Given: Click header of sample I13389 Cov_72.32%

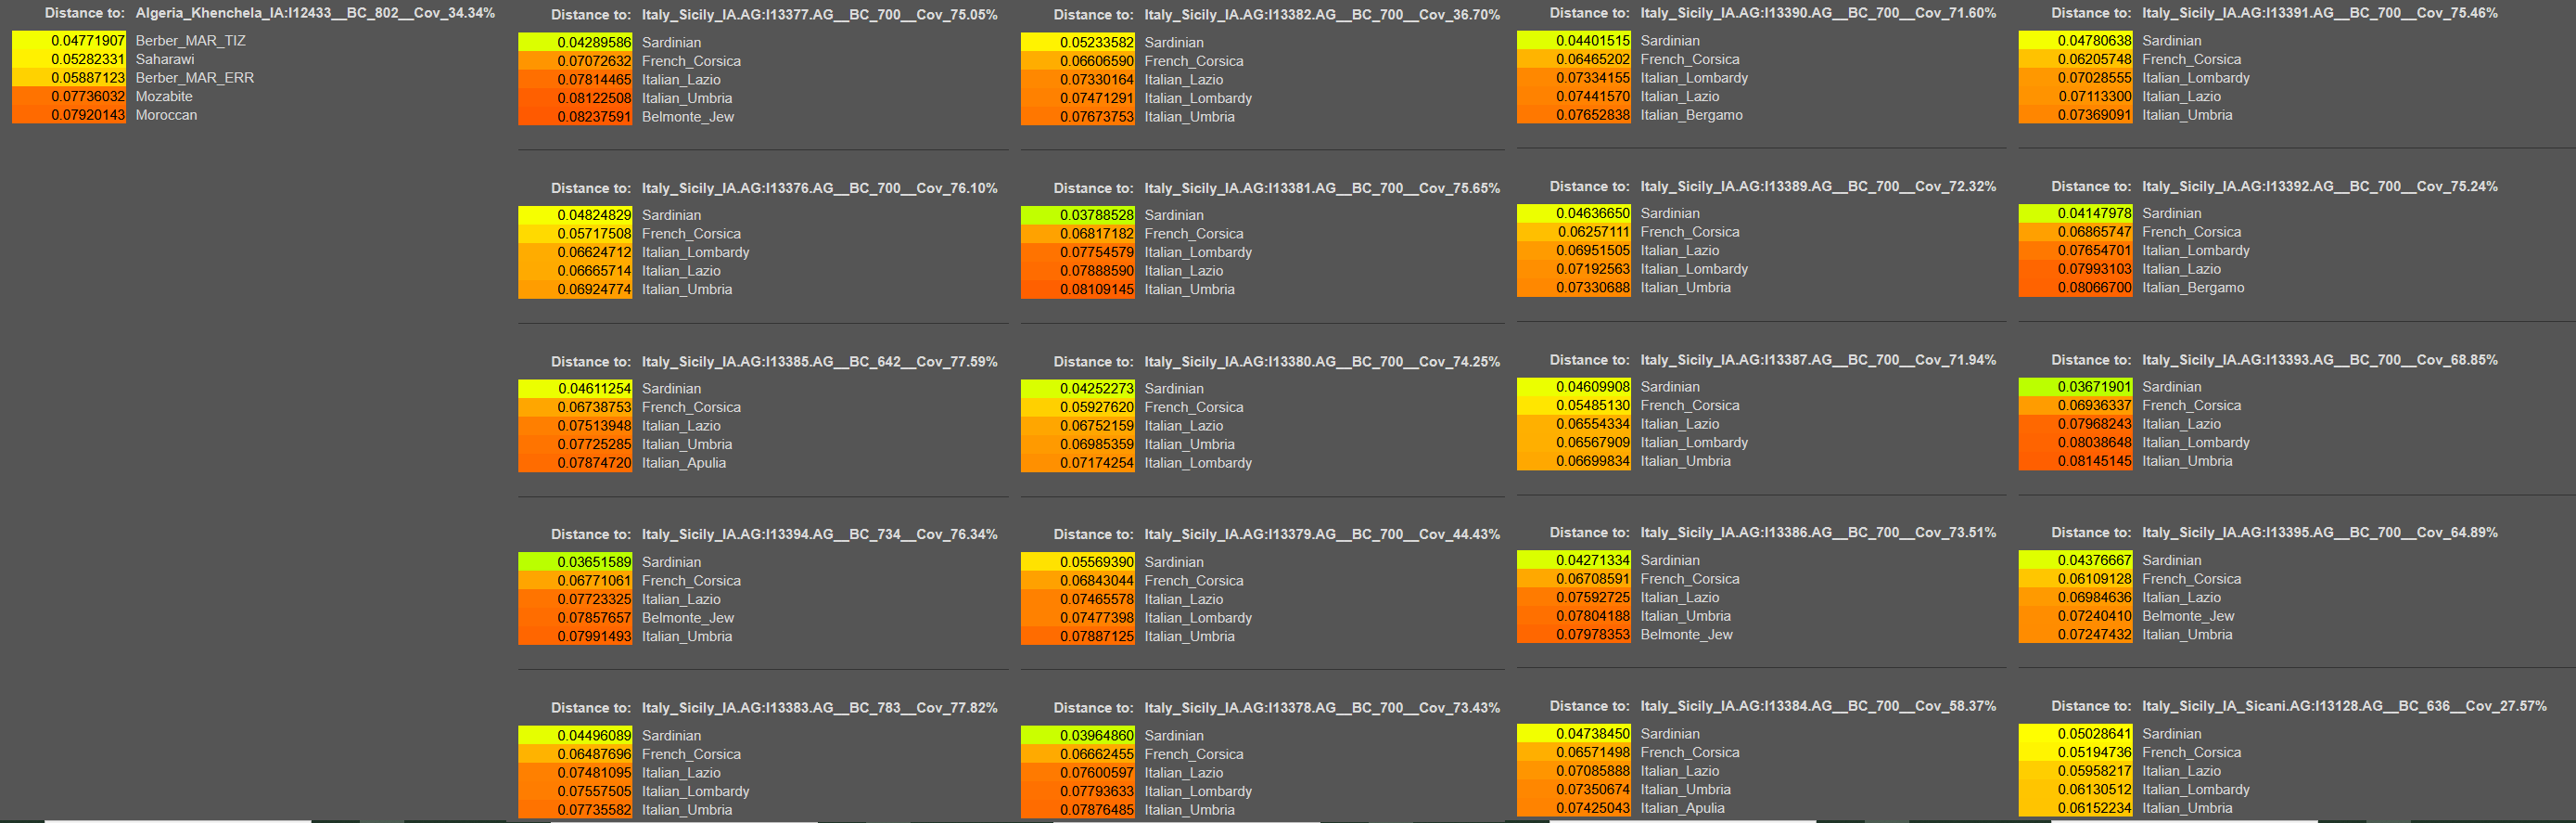Looking at the screenshot, I should (1818, 186).
